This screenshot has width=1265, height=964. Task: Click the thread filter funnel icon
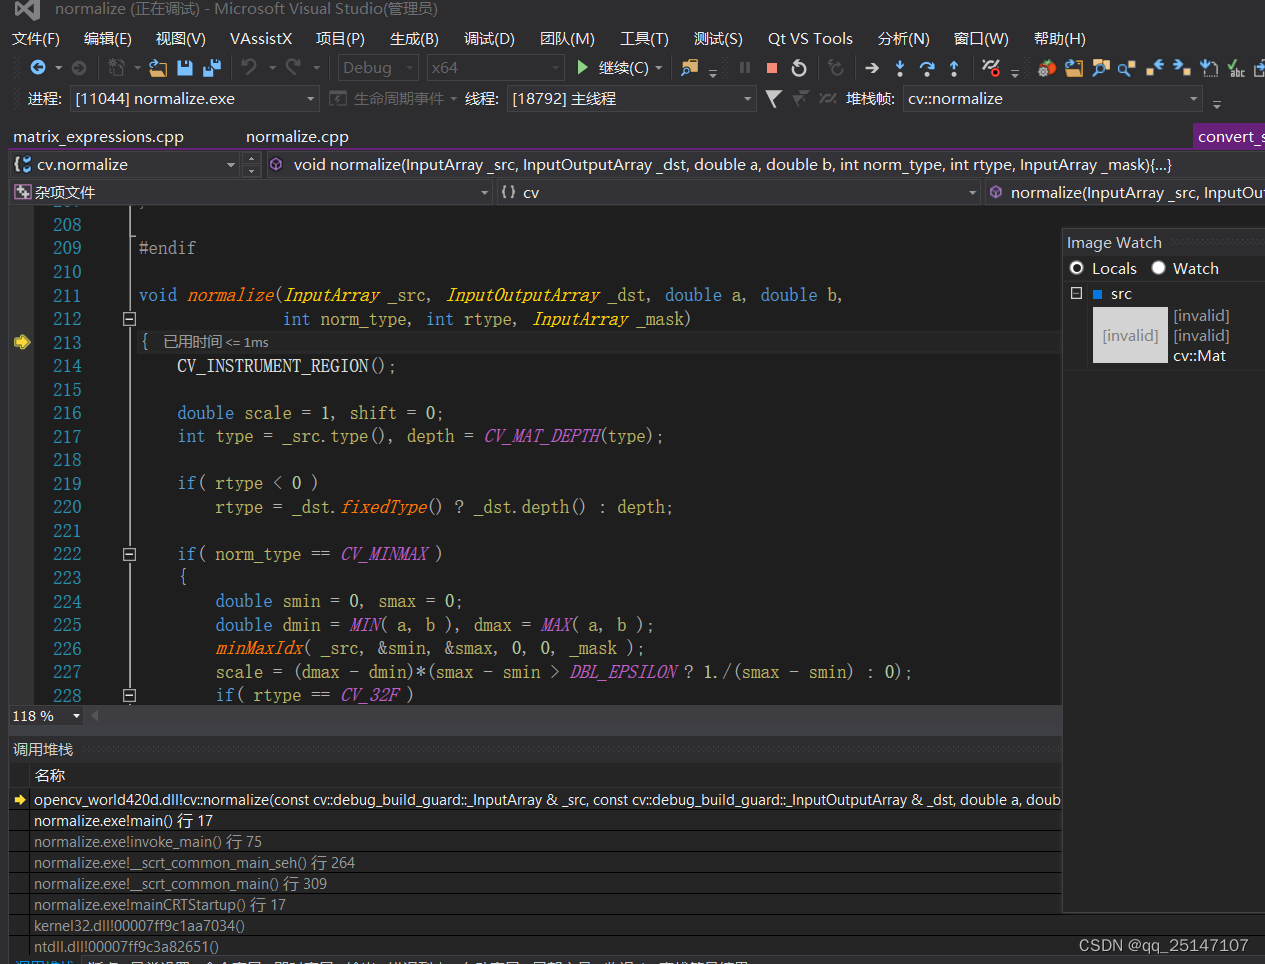[x=773, y=99]
